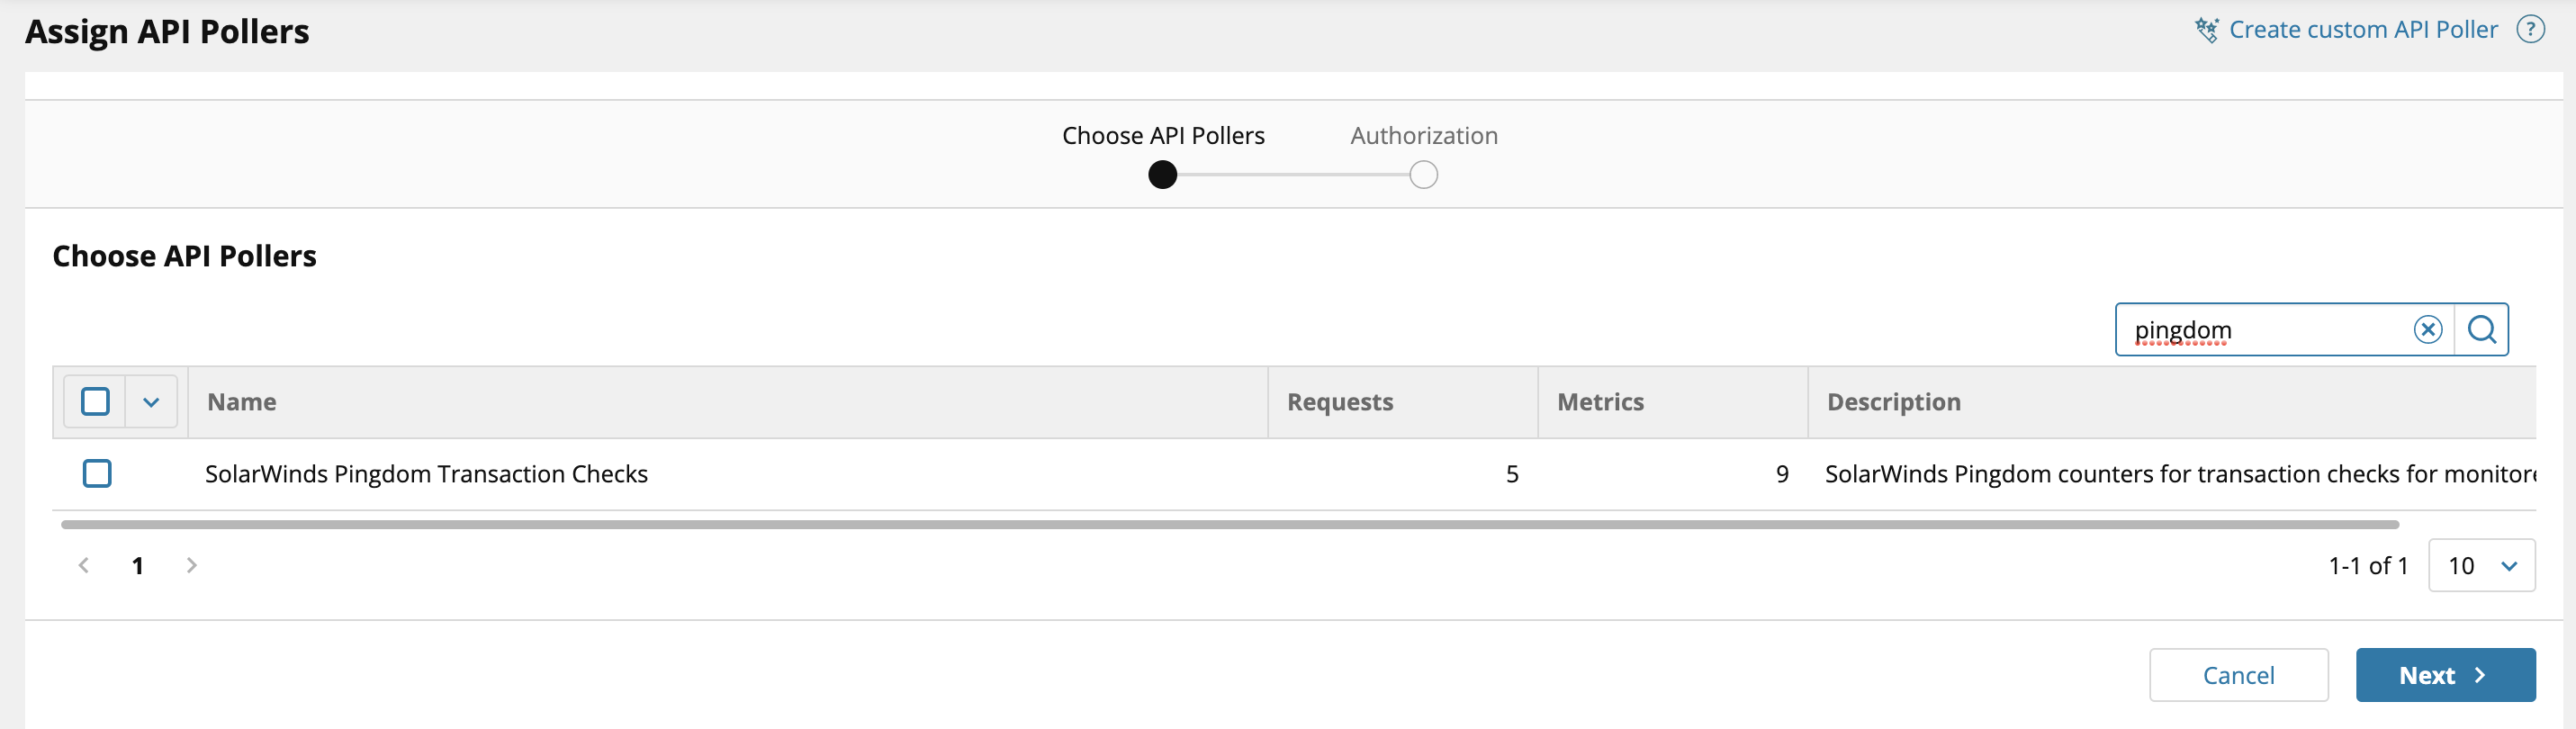The width and height of the screenshot is (2576, 729).
Task: Click the Next button
Action: [x=2444, y=675]
